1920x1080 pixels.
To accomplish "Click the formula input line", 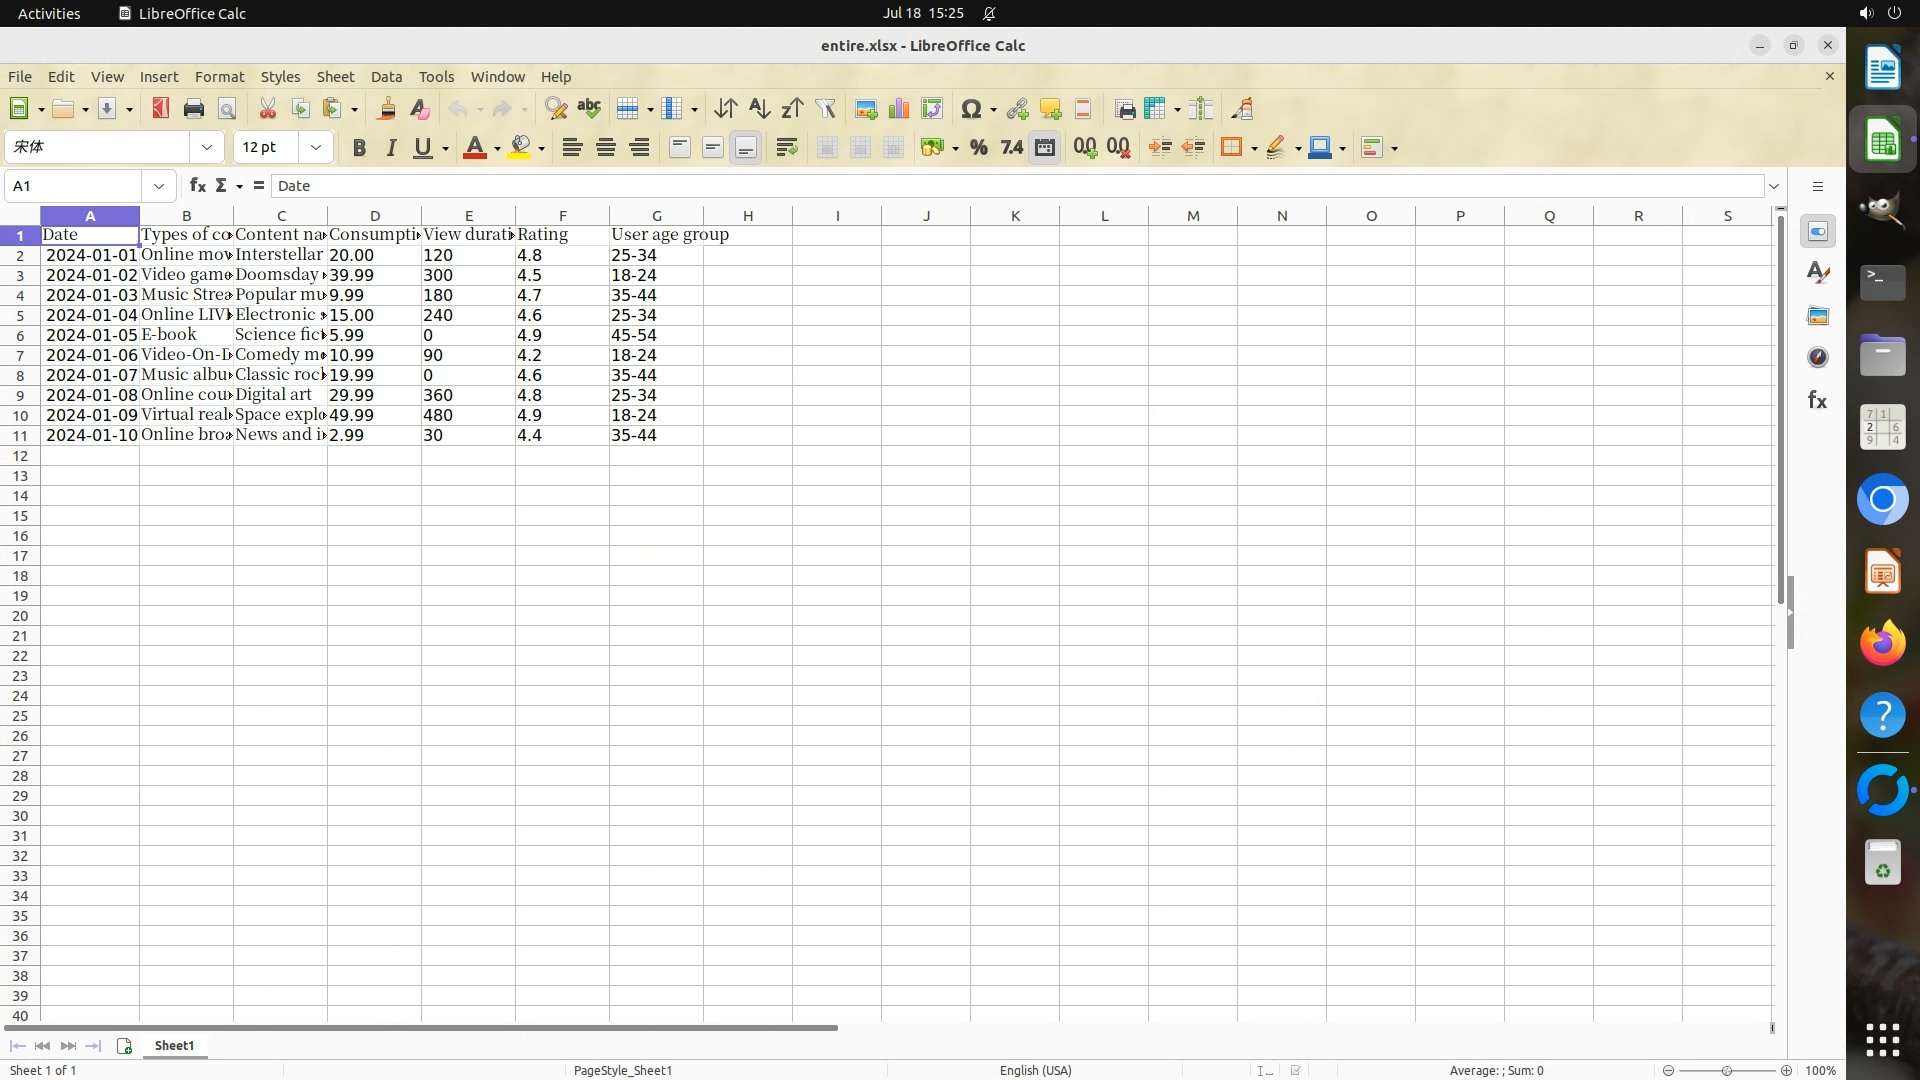I will (x=1000, y=186).
